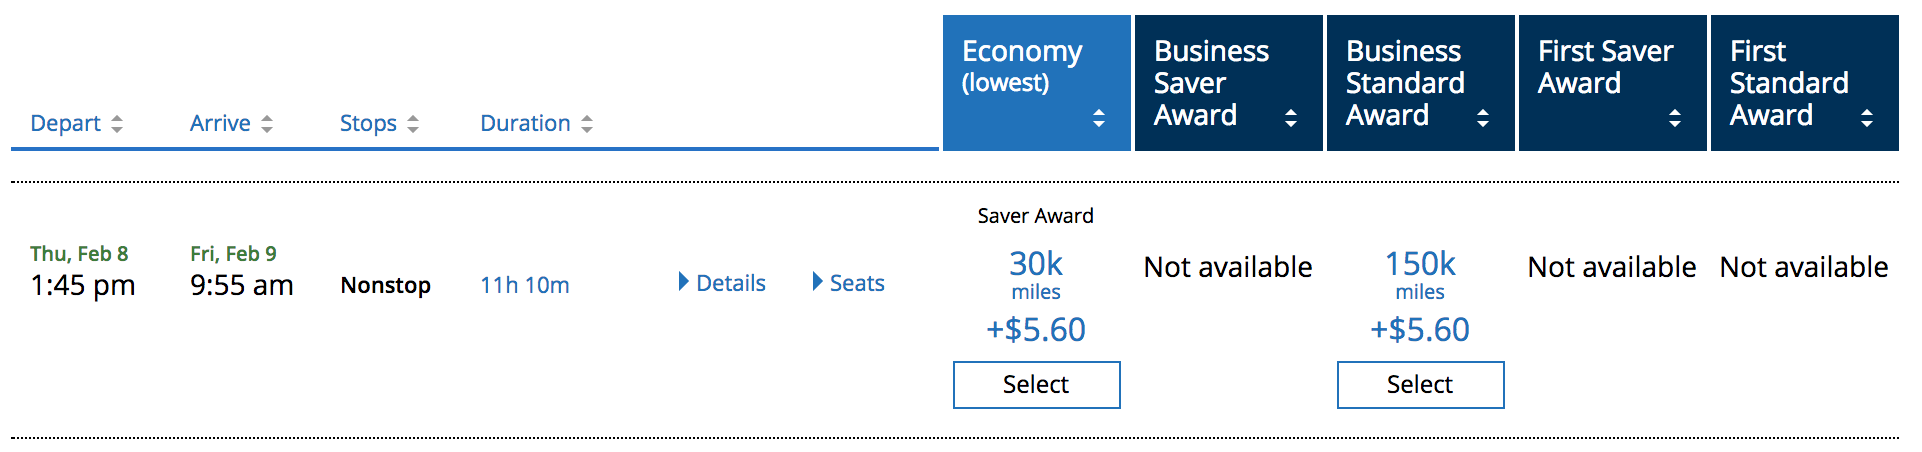Click sort arrows in First Standard Award header

coord(1867,118)
